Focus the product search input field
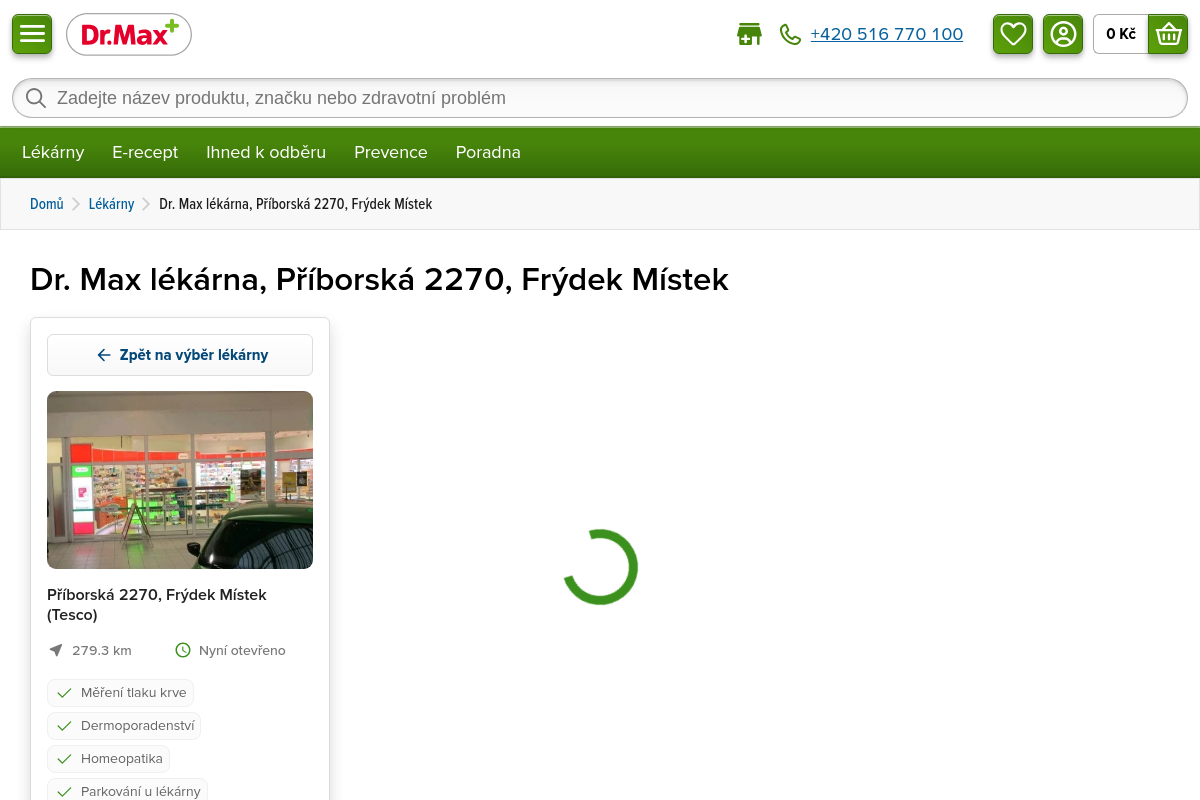This screenshot has height=800, width=1200. 600,98
